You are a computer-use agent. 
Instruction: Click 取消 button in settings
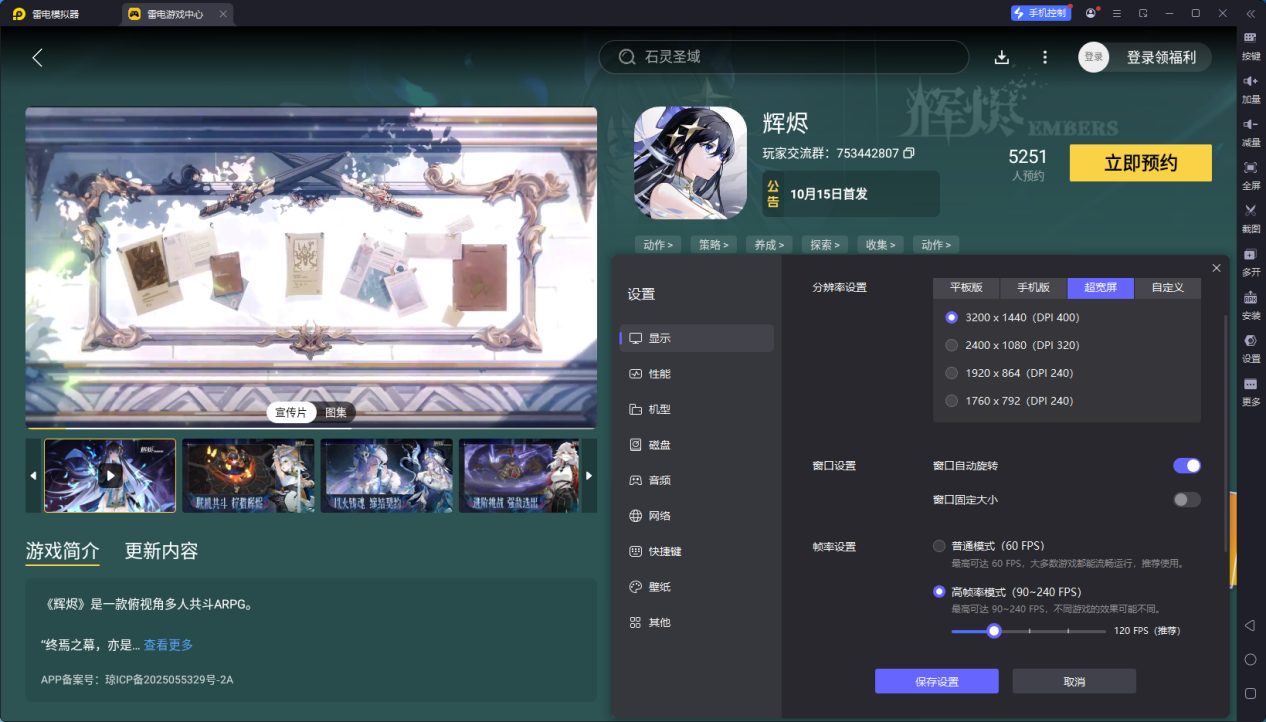[1074, 682]
